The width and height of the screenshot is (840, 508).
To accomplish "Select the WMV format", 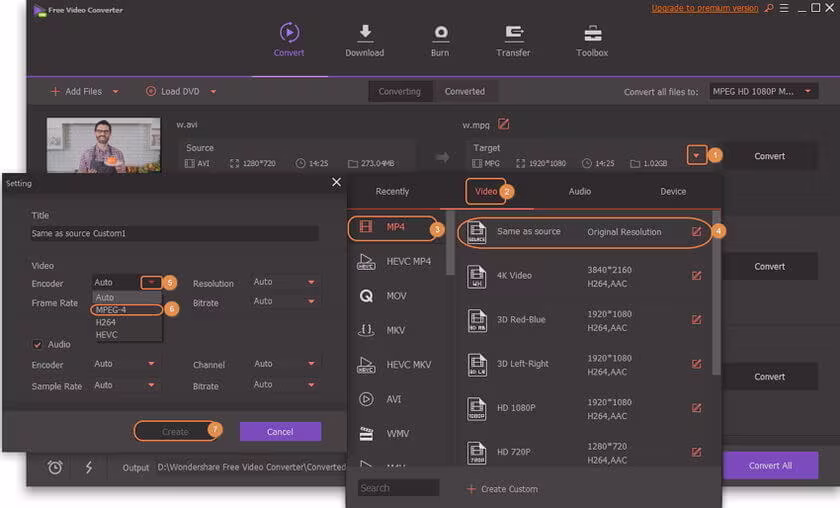I will (x=396, y=434).
